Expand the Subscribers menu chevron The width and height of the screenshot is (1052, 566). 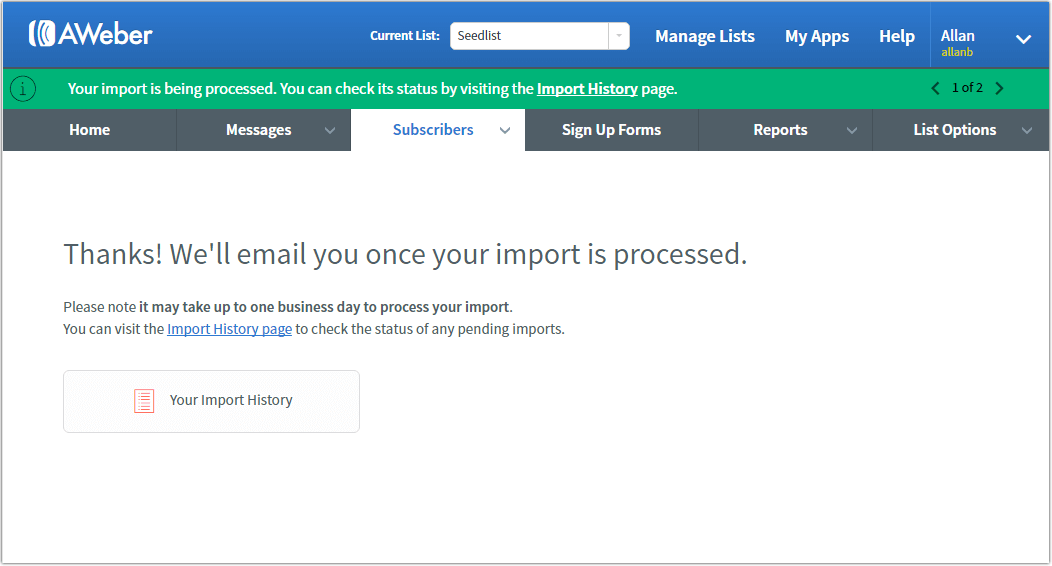pyautogui.click(x=505, y=131)
